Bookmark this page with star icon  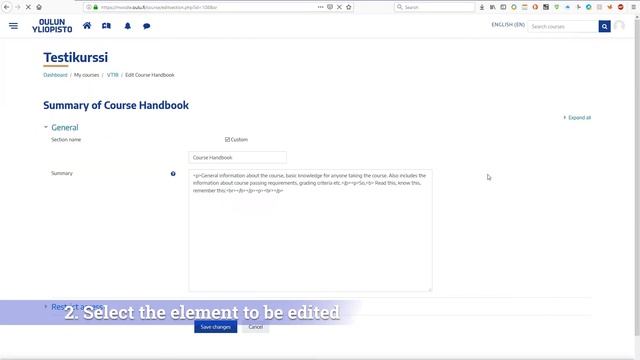349,7
